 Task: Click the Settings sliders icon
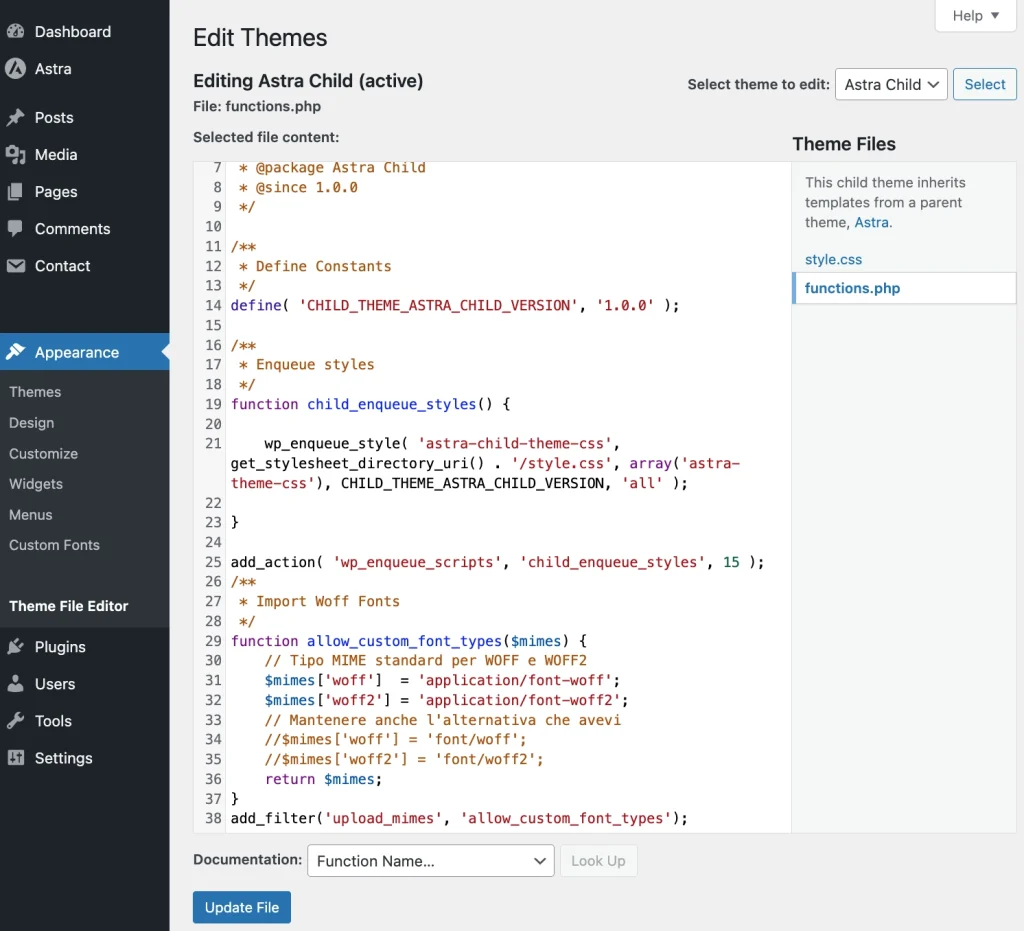[x=16, y=758]
